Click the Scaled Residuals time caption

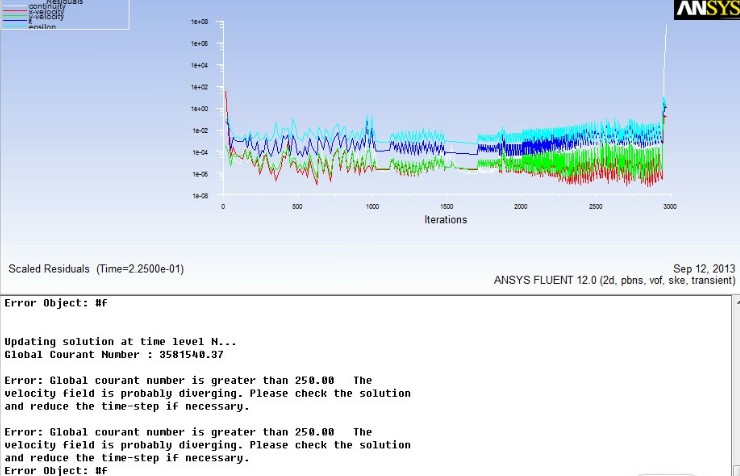coord(96,269)
